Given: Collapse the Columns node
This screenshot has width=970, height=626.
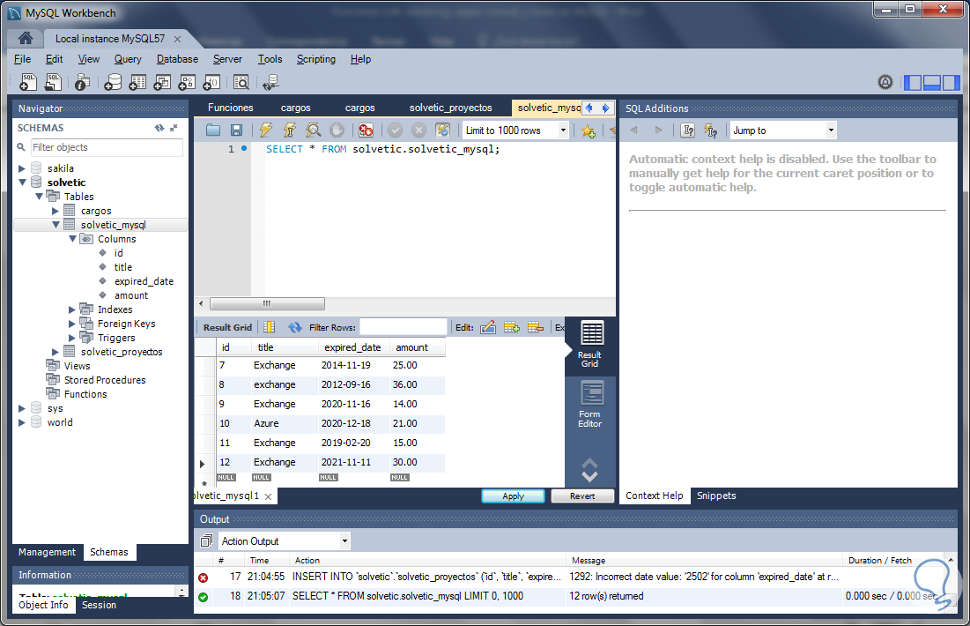Looking at the screenshot, I should pos(72,239).
